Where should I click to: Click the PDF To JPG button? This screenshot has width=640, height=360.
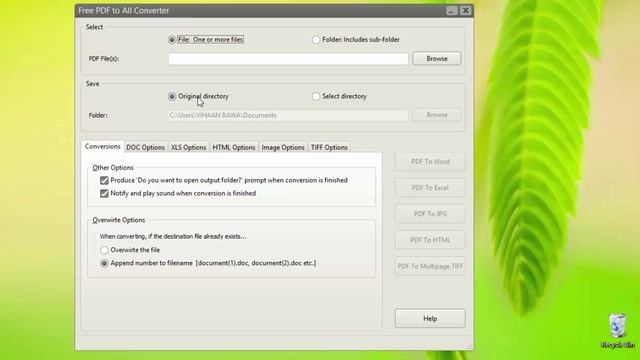pos(430,214)
